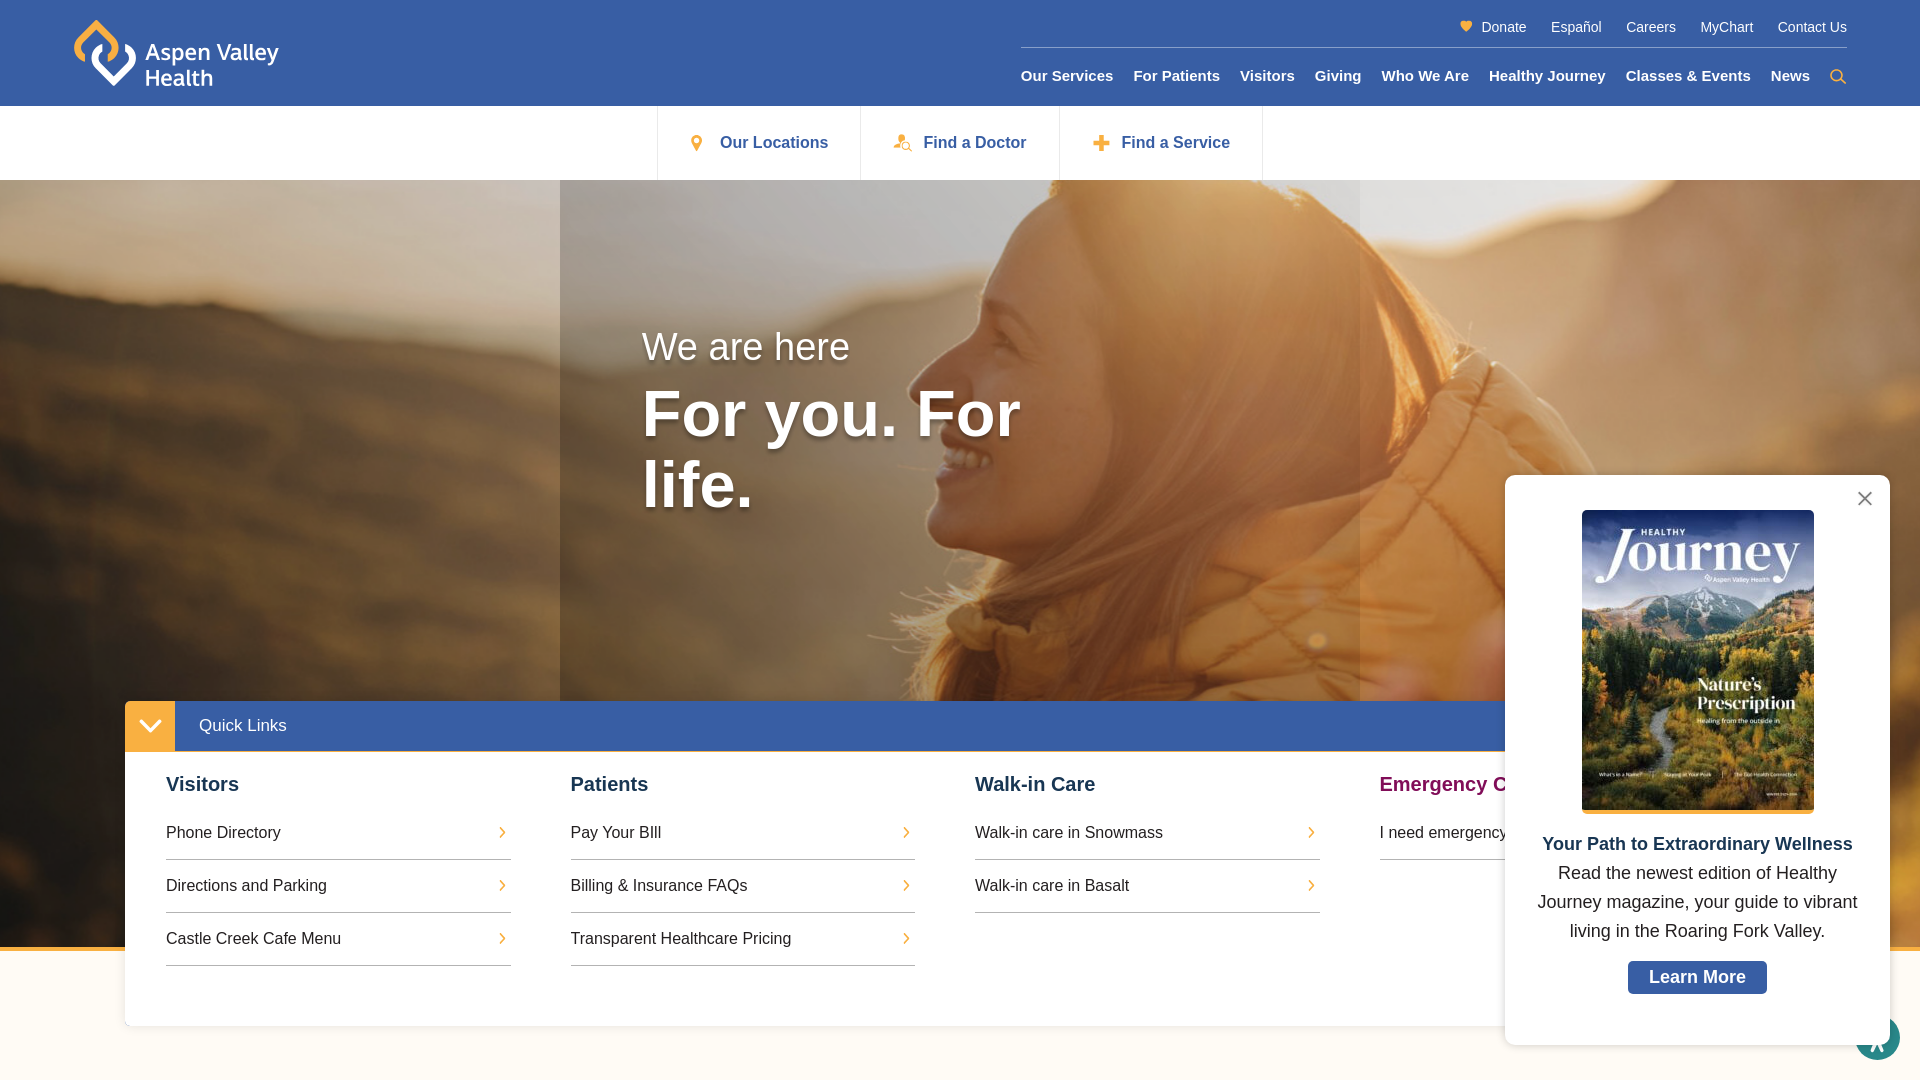Click the plus icon for Find a Service
Image resolution: width=1920 pixels, height=1080 pixels.
(1101, 143)
